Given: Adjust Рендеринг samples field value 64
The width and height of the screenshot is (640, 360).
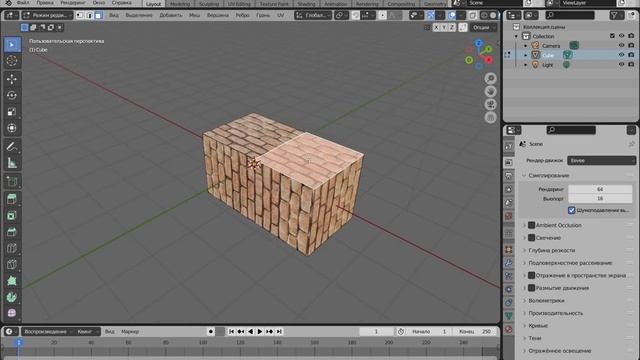Looking at the screenshot, I should tap(600, 189).
